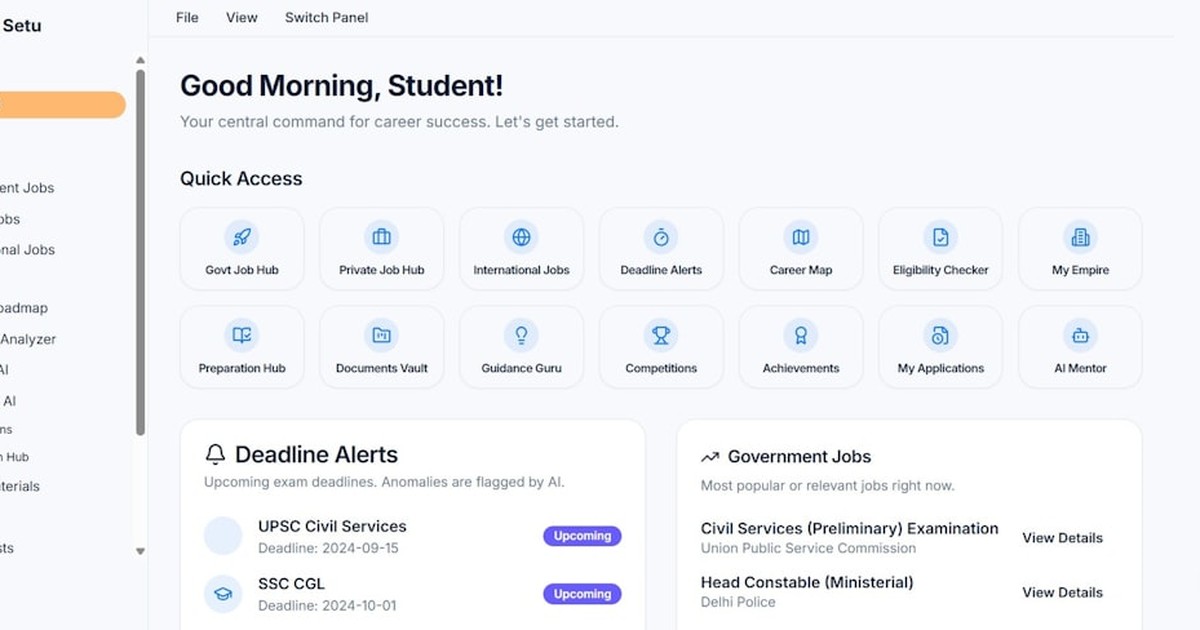View the Achievements ribbon icon

(x=801, y=335)
